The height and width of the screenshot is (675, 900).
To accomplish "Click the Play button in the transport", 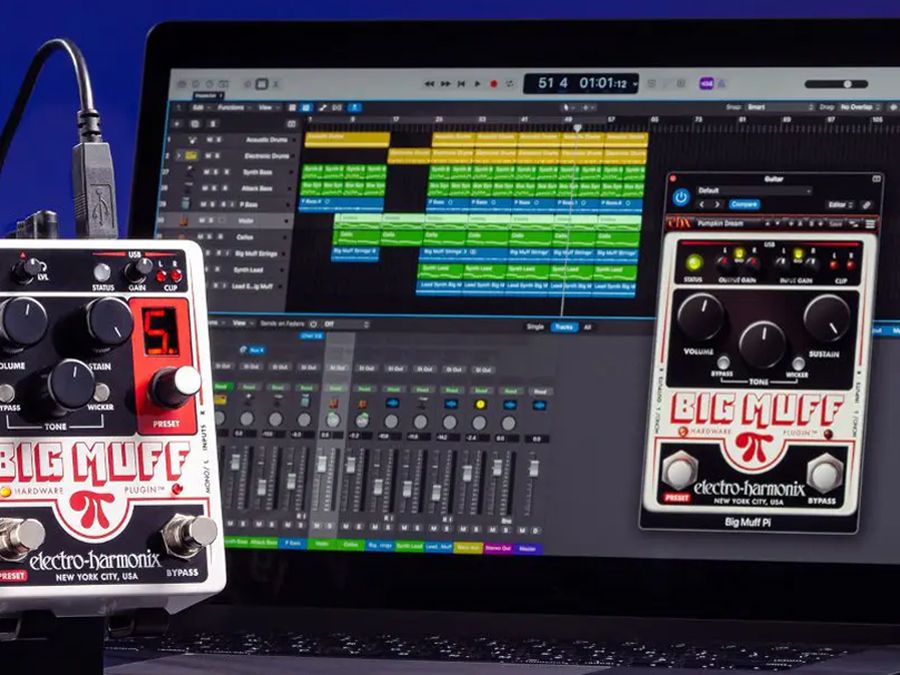I will click(477, 83).
